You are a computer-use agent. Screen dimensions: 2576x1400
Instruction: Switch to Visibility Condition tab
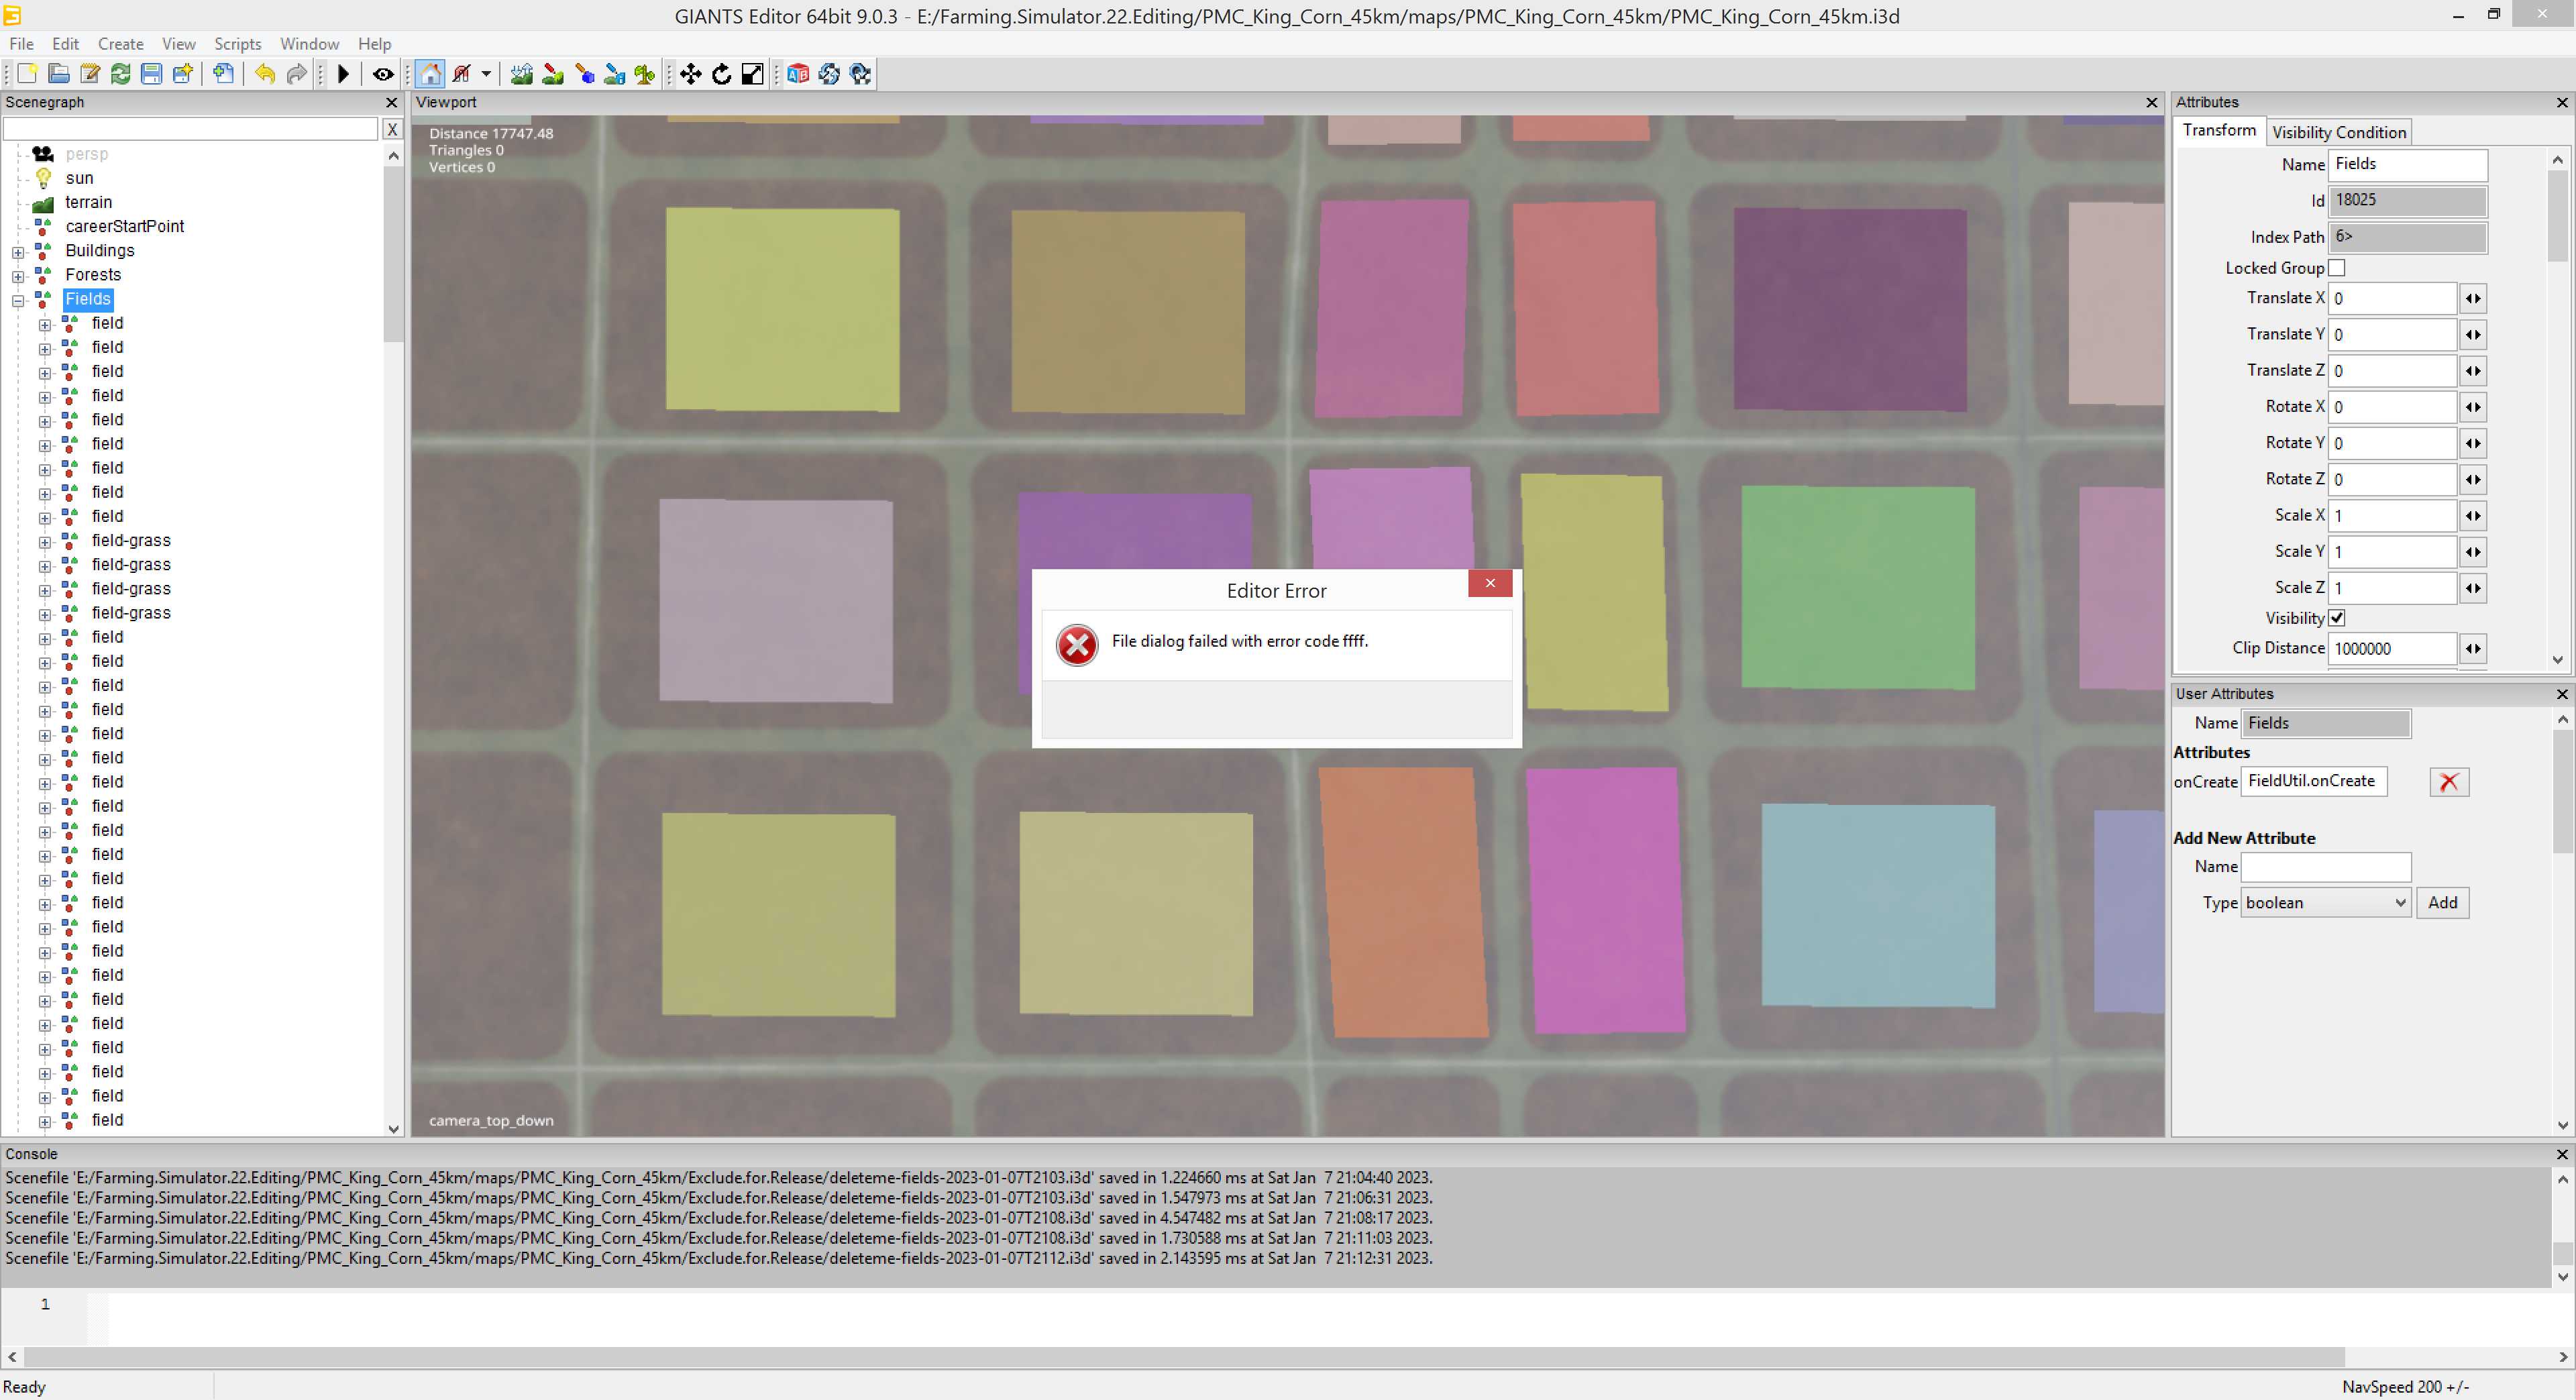2338,132
